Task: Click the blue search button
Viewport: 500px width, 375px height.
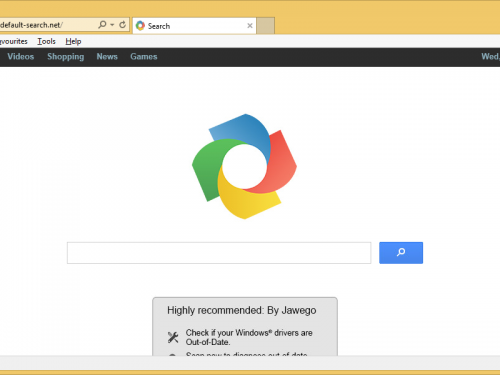Action: pos(401,253)
